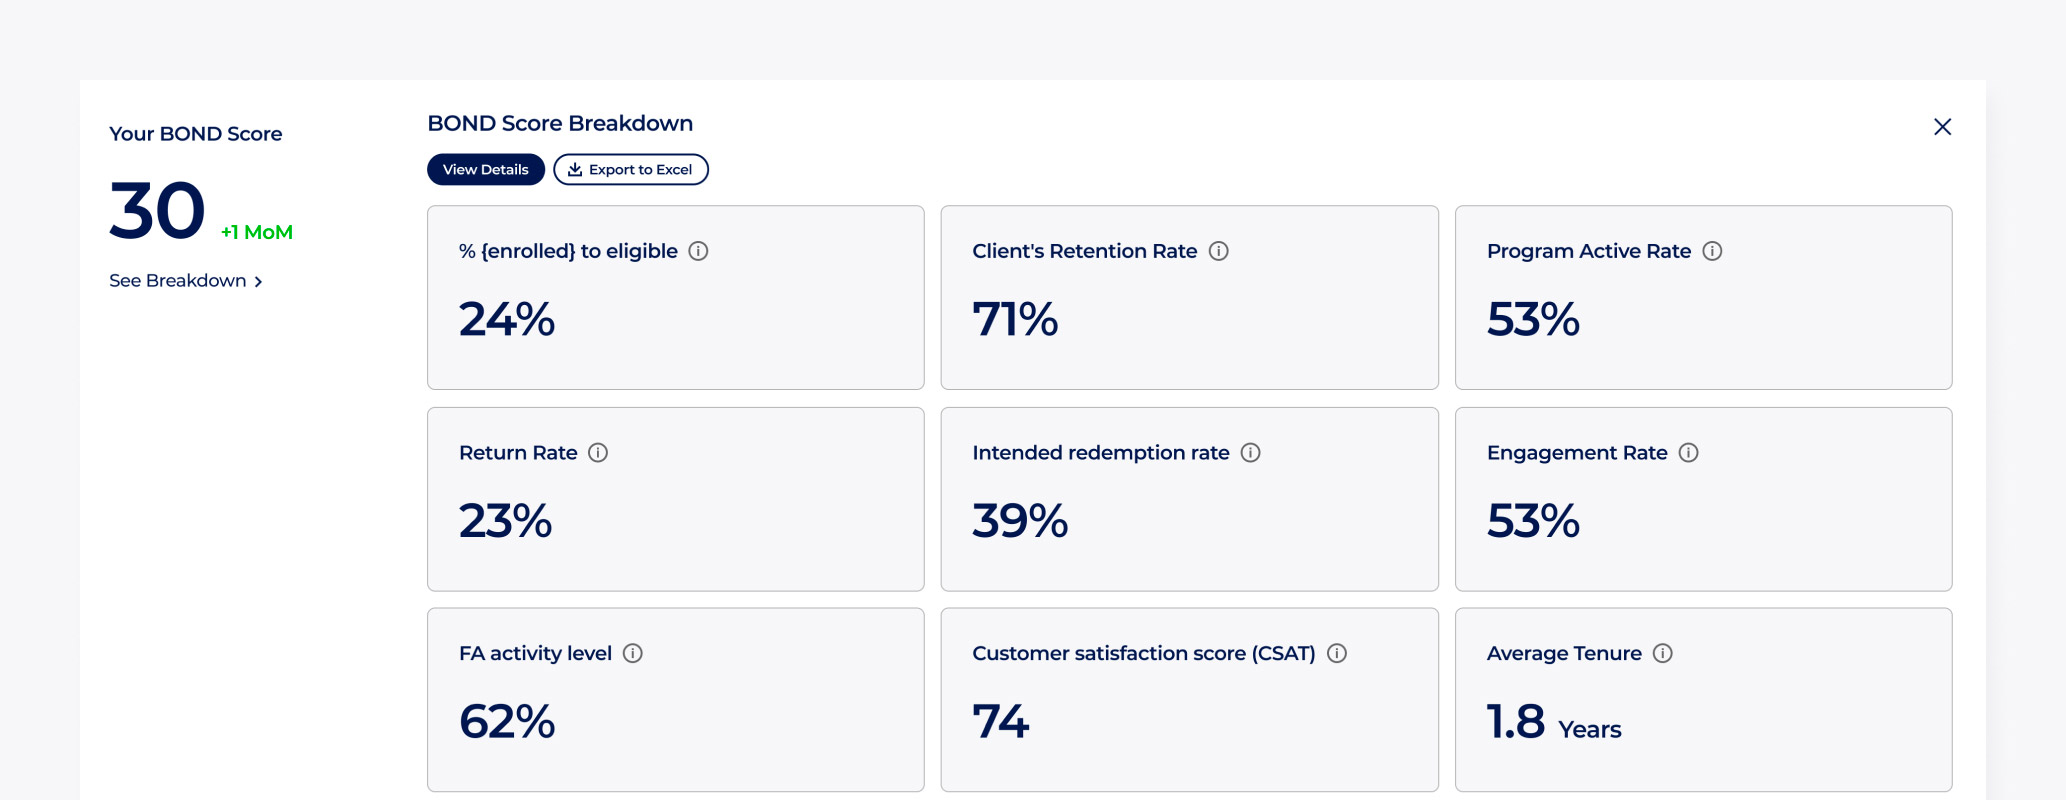Open info for FA activity level
2066x800 pixels.
632,654
